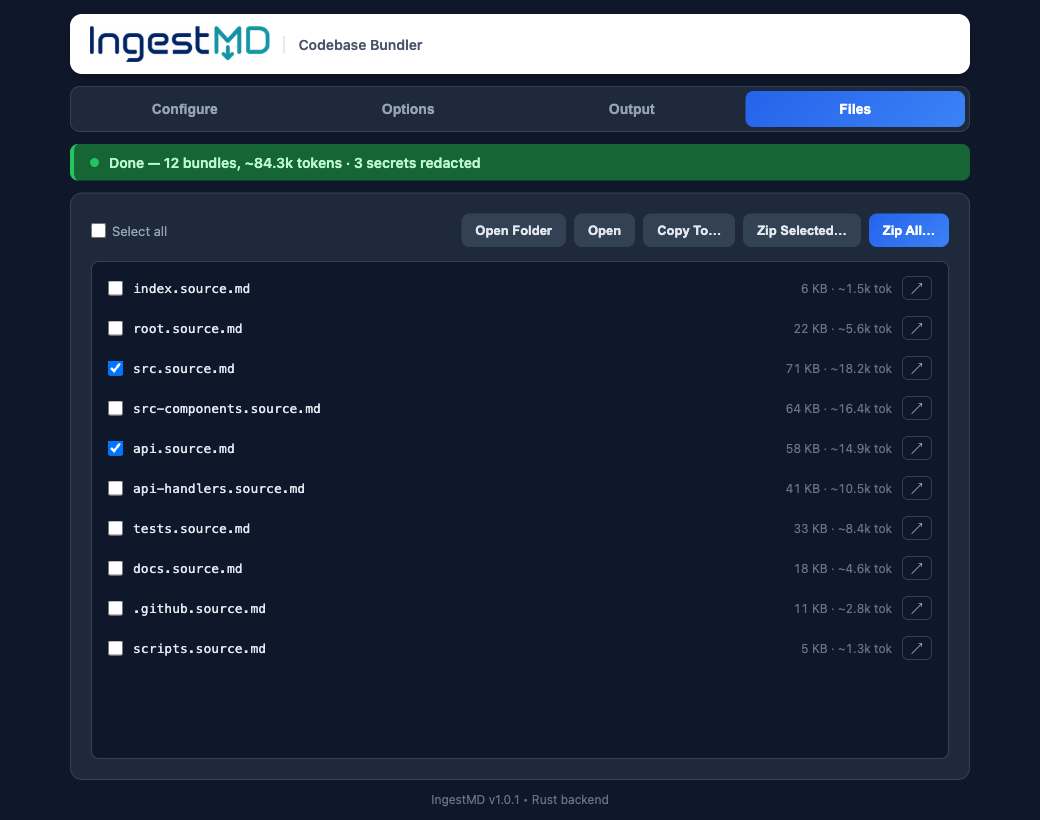1040x820 pixels.
Task: Select the Files tab
Action: (x=855, y=109)
